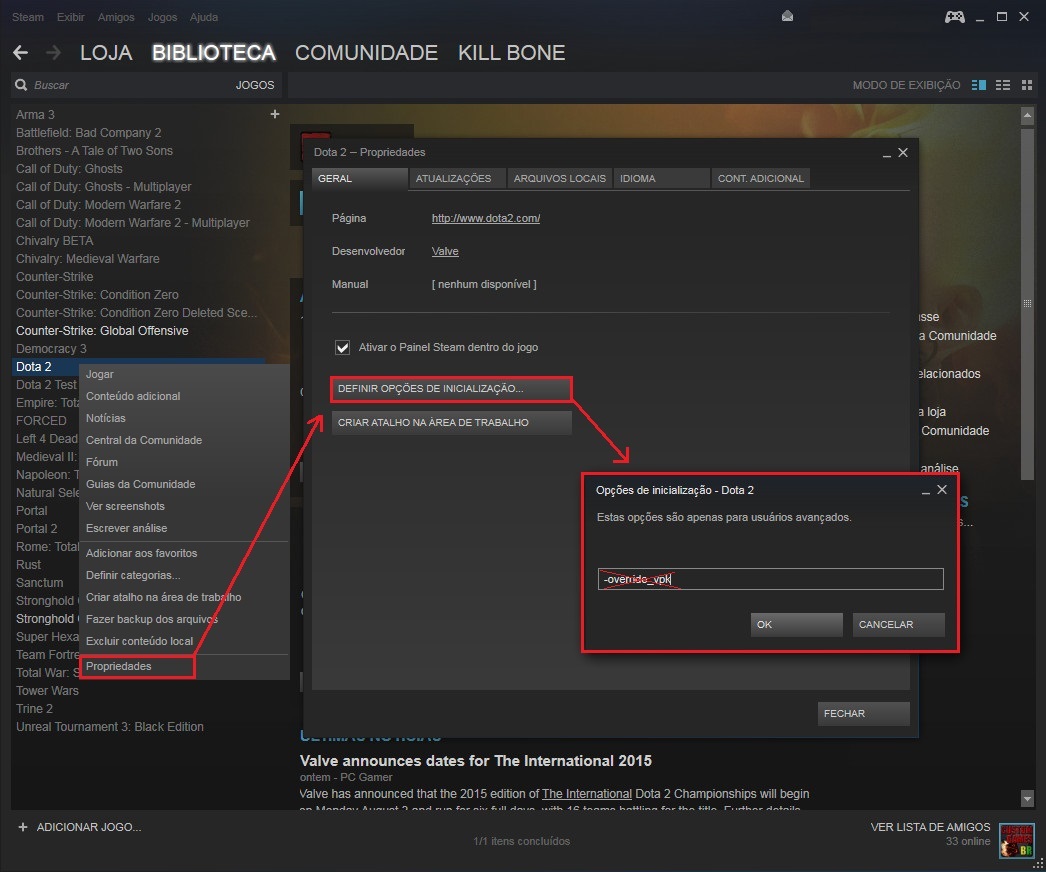This screenshot has height=872, width=1046.
Task: Select Arma 3 in the library list
Action: tap(35, 115)
